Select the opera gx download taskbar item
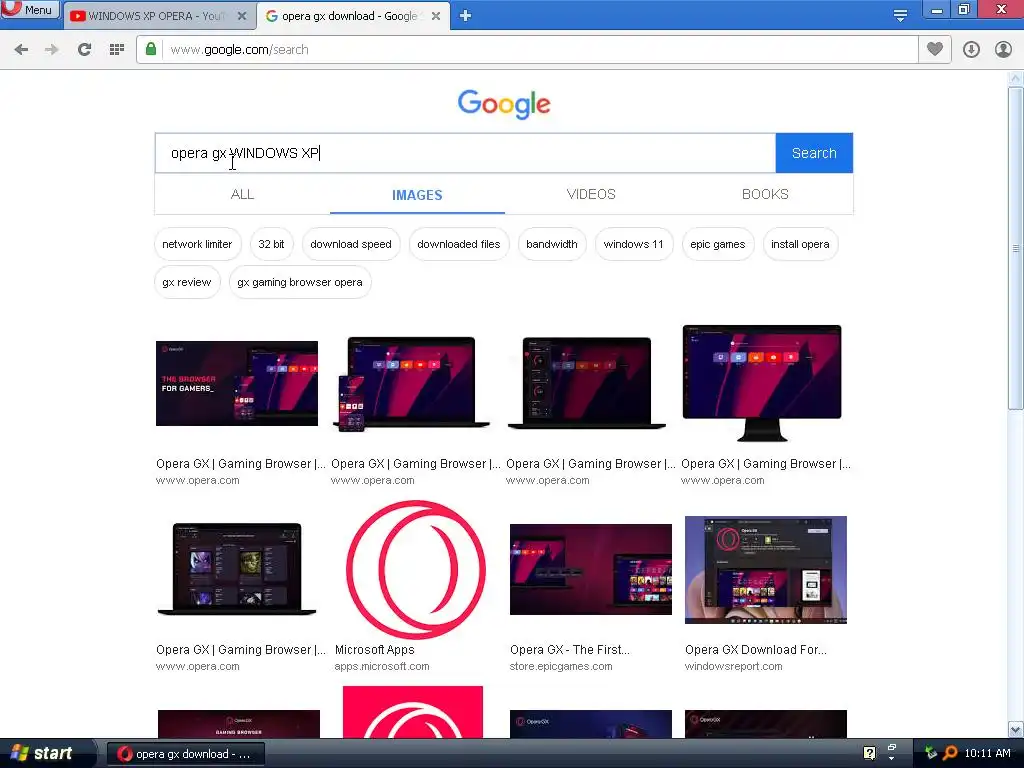 185,754
